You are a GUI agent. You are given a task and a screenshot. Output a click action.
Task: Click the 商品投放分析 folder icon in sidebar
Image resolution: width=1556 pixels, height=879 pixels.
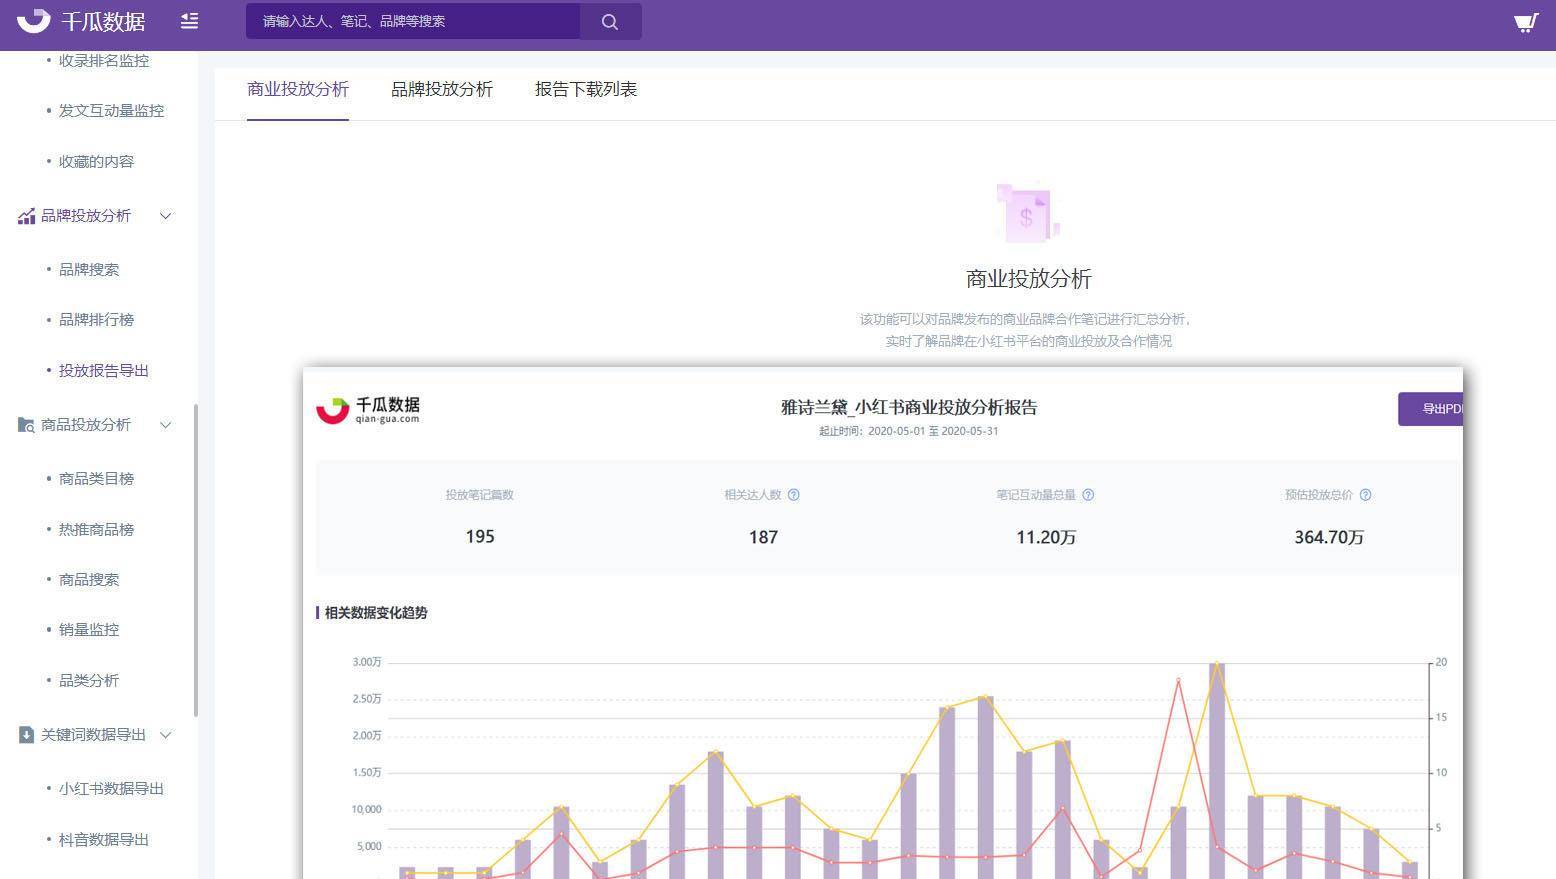(x=26, y=425)
